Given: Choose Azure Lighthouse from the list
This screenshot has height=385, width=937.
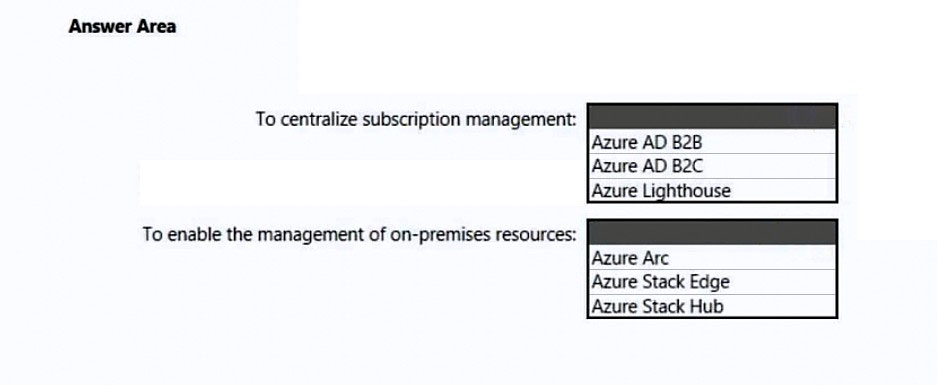Looking at the screenshot, I should (x=712, y=190).
